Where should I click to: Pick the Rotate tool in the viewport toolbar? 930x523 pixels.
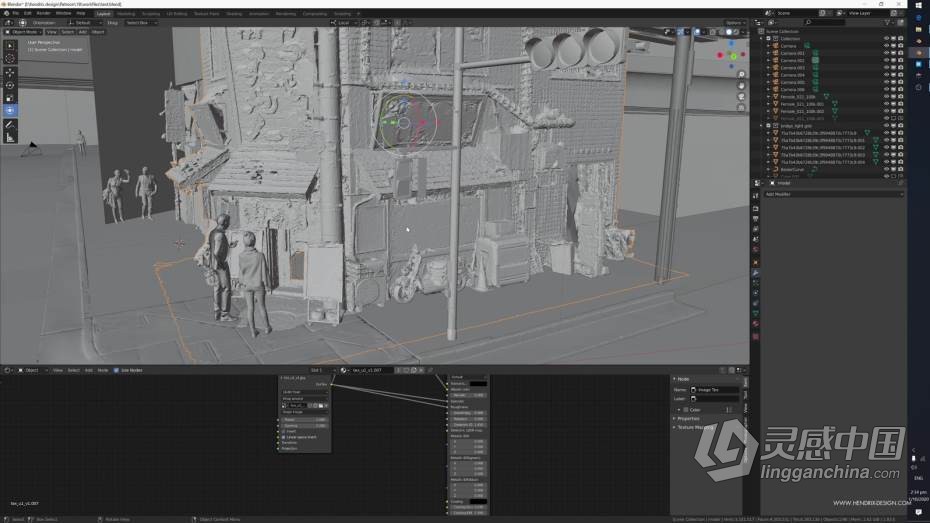point(10,85)
